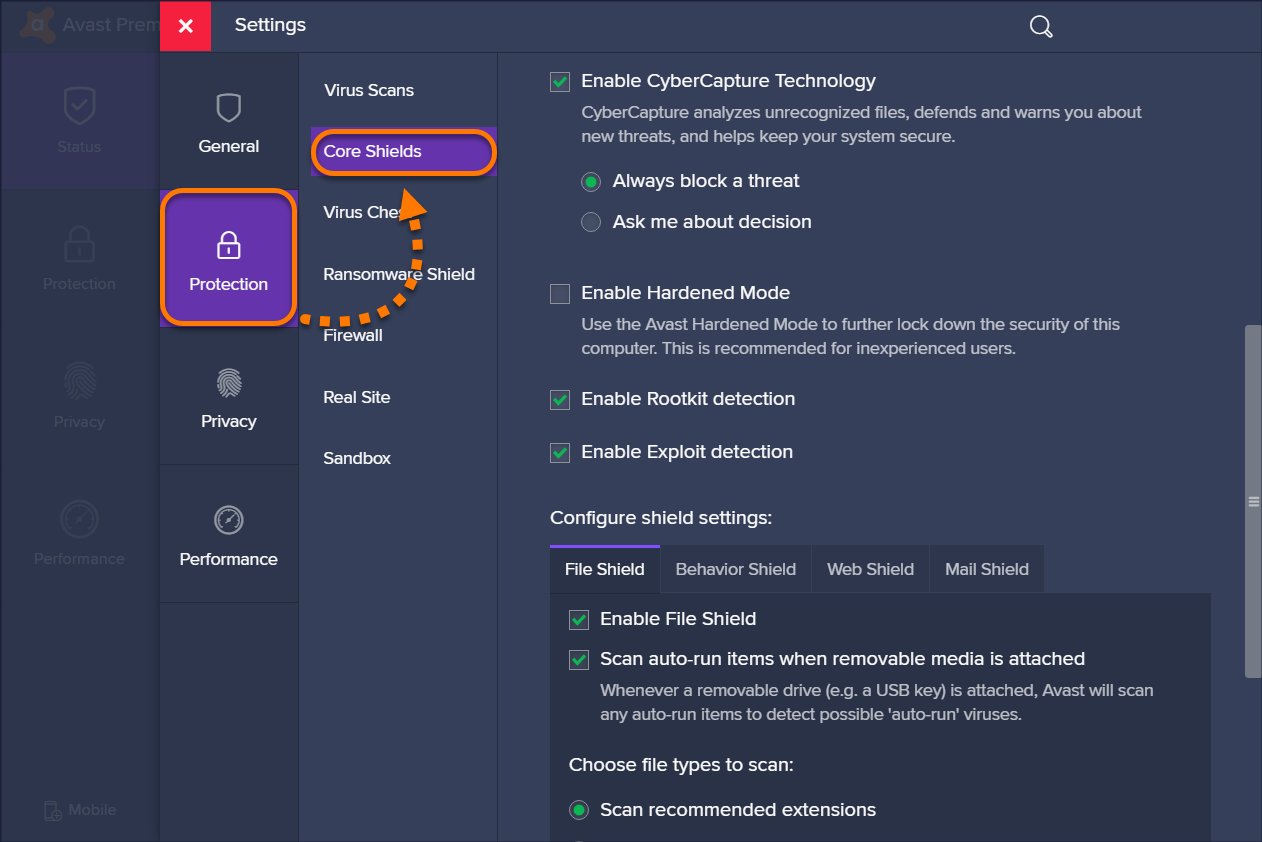Go to Ransomware Shield settings
1262x842 pixels.
point(399,274)
